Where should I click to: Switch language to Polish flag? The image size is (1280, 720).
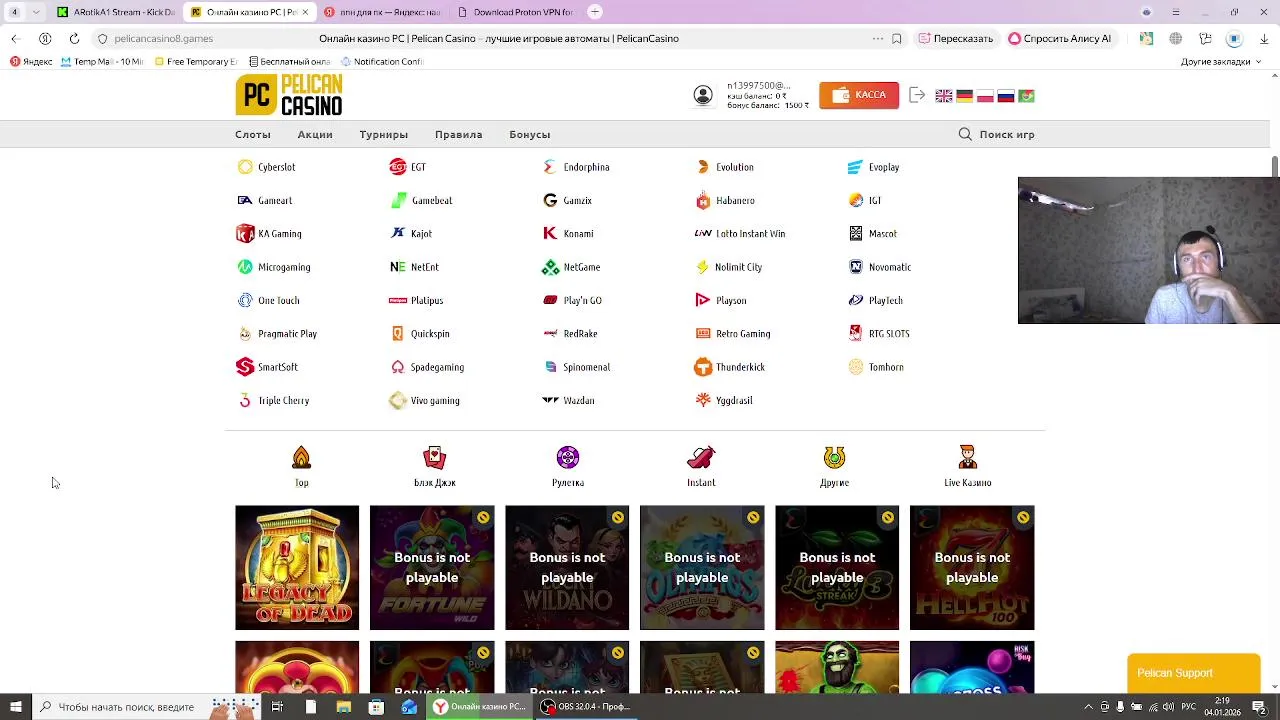point(985,96)
